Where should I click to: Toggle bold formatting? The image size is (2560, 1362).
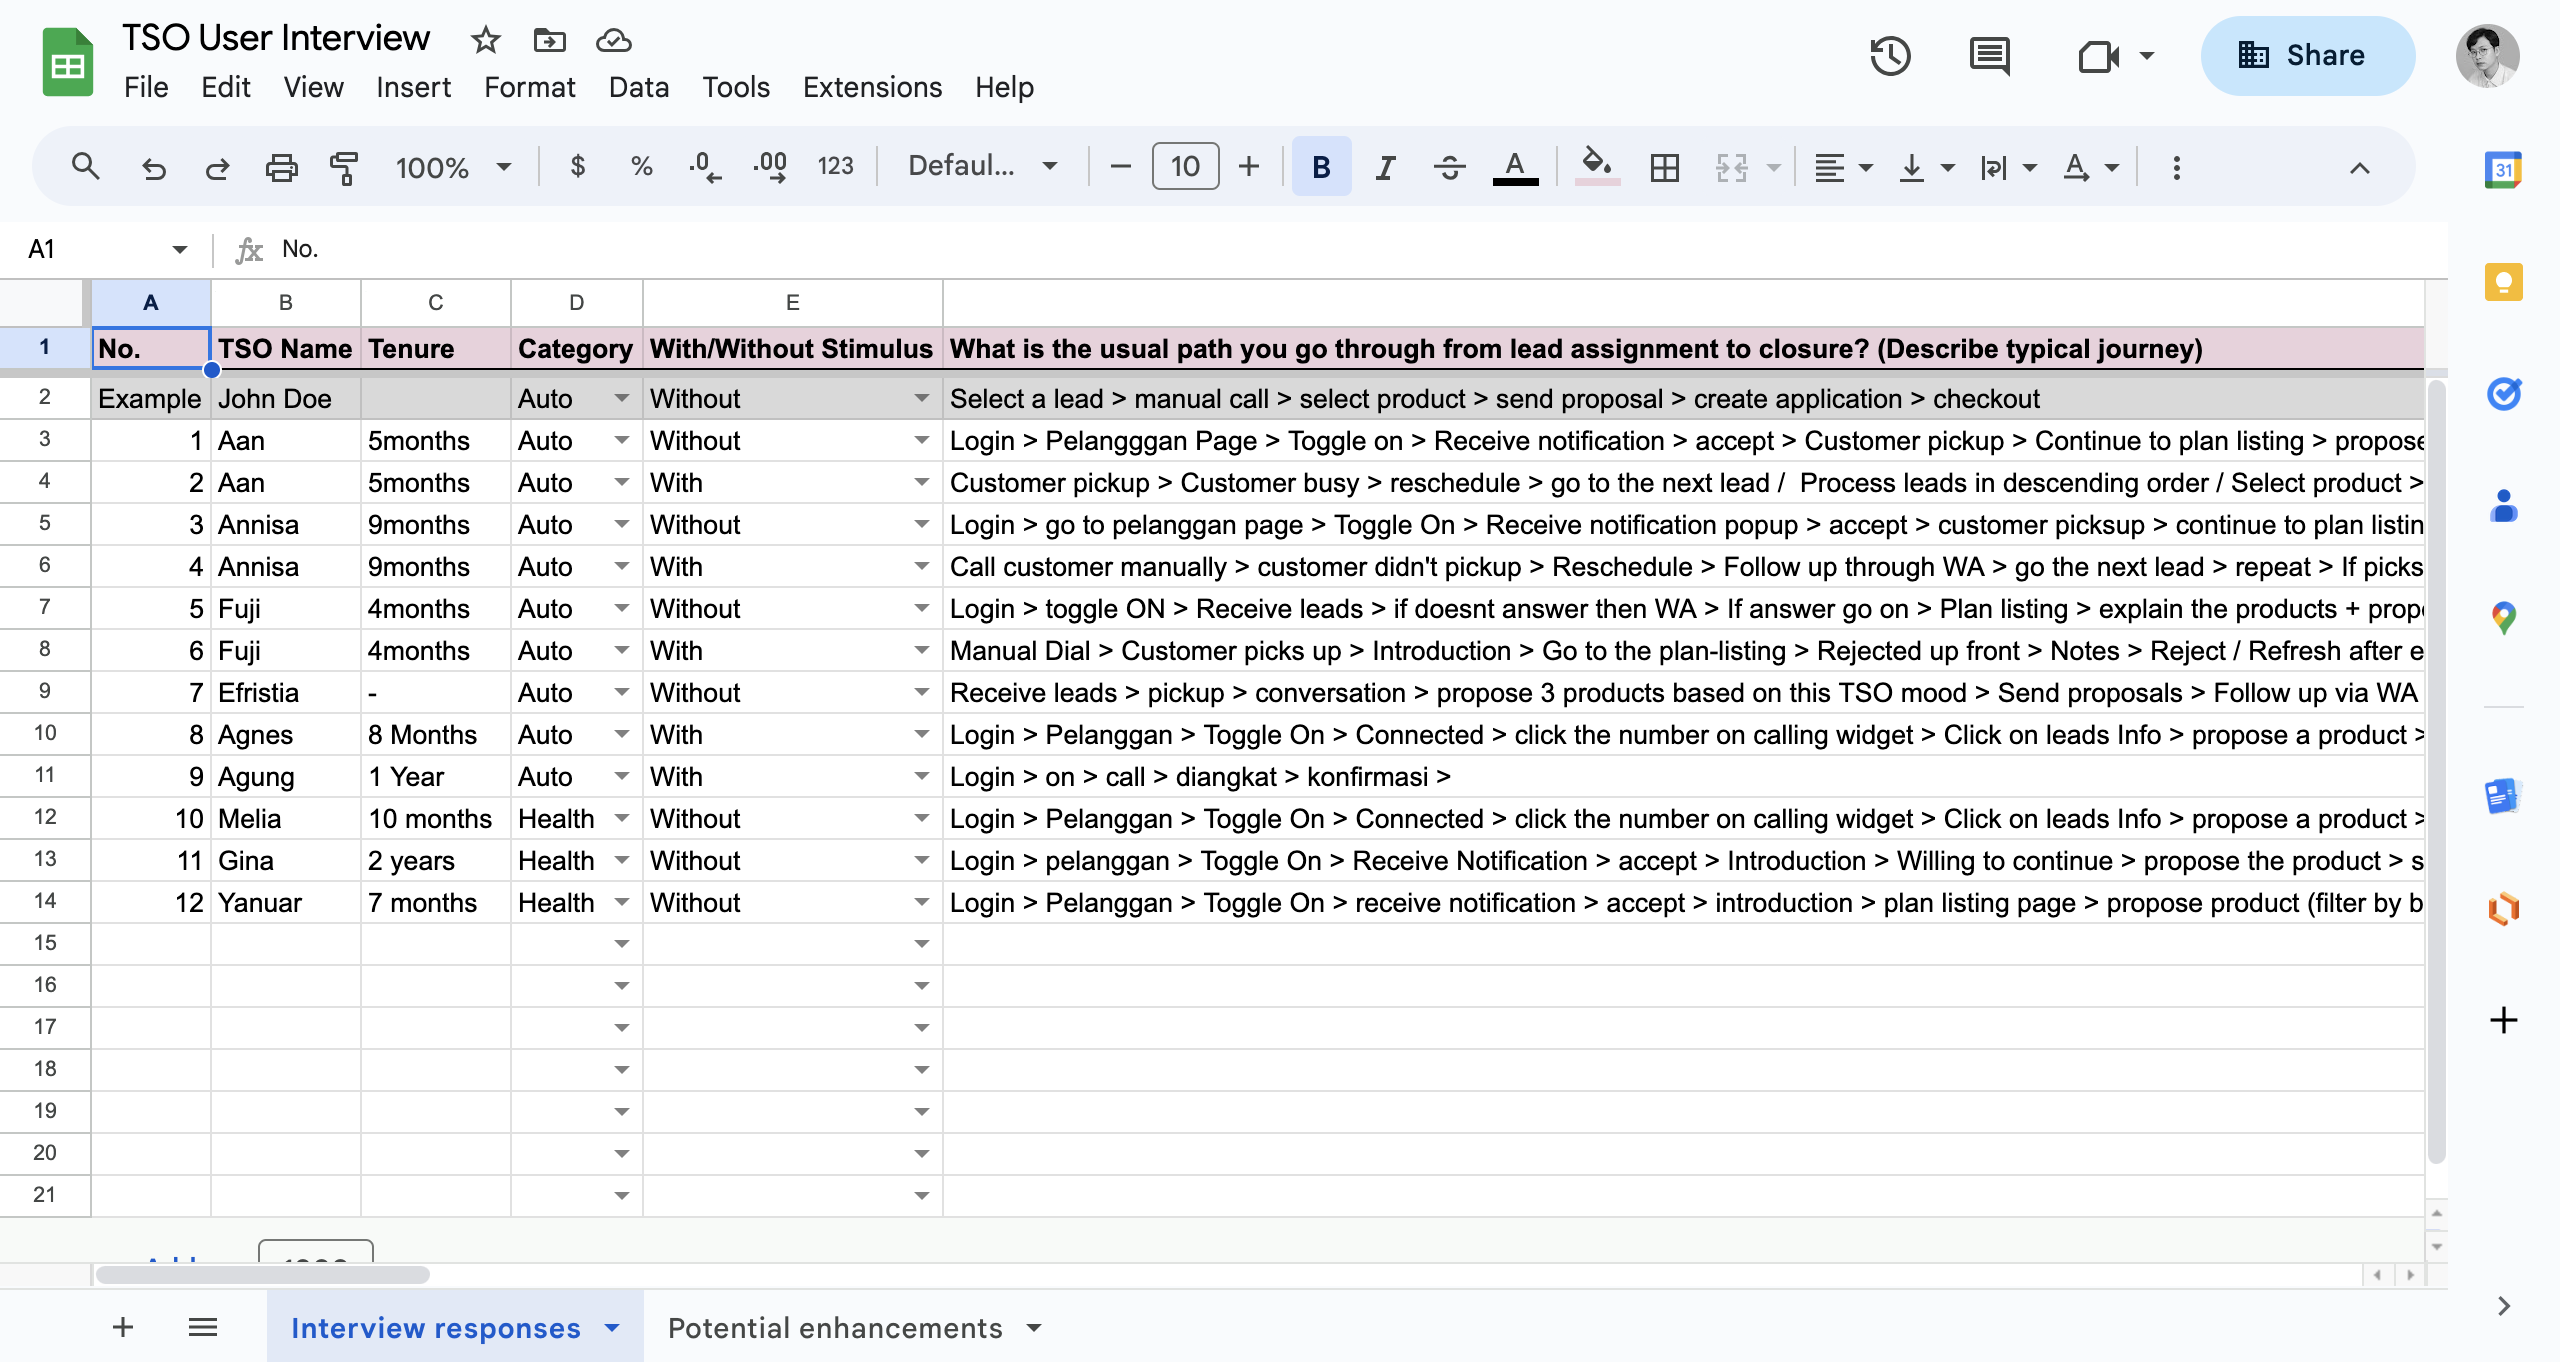pos(1321,167)
